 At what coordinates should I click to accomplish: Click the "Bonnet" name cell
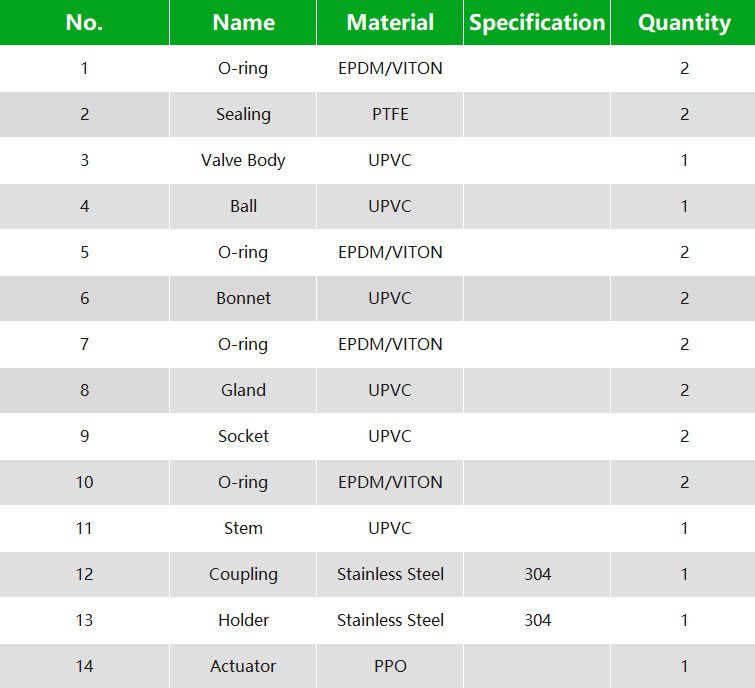243,298
